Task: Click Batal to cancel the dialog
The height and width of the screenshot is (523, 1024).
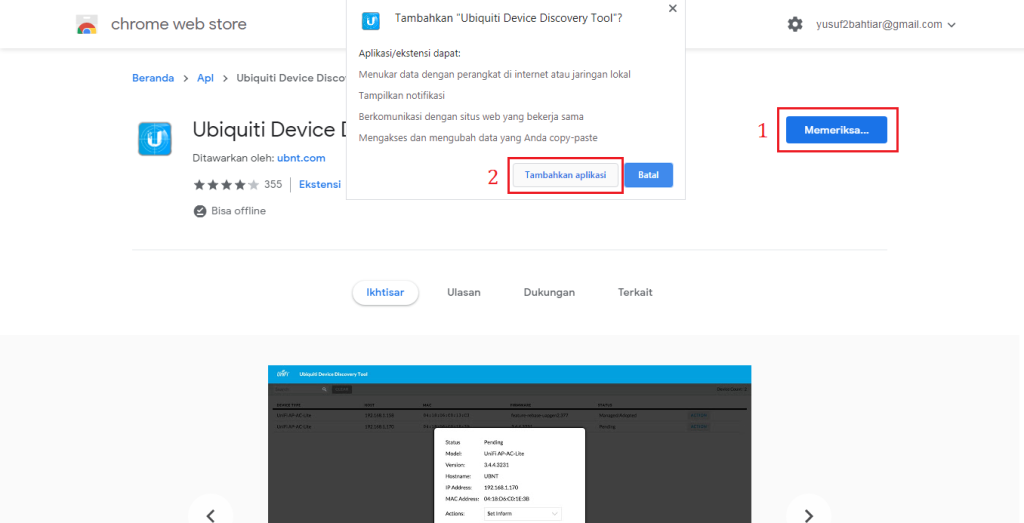Action: coord(648,175)
